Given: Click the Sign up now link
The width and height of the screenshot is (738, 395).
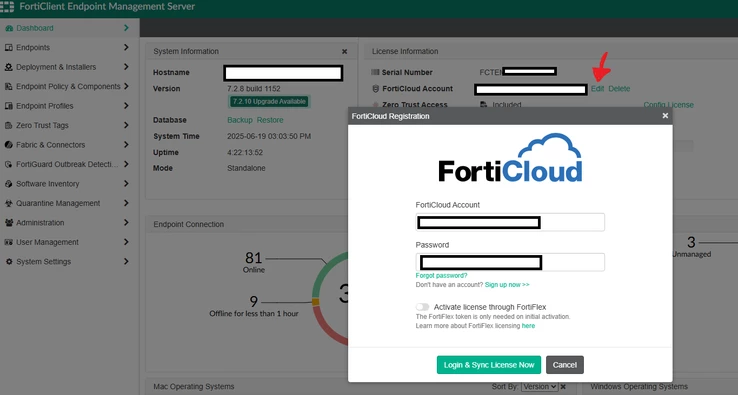Looking at the screenshot, I should [x=507, y=285].
